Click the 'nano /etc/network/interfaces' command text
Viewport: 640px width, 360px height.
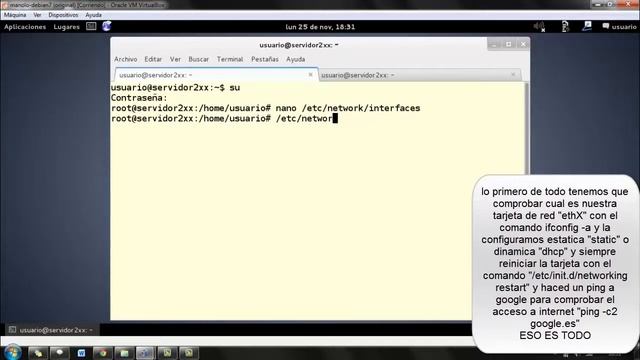coord(348,108)
